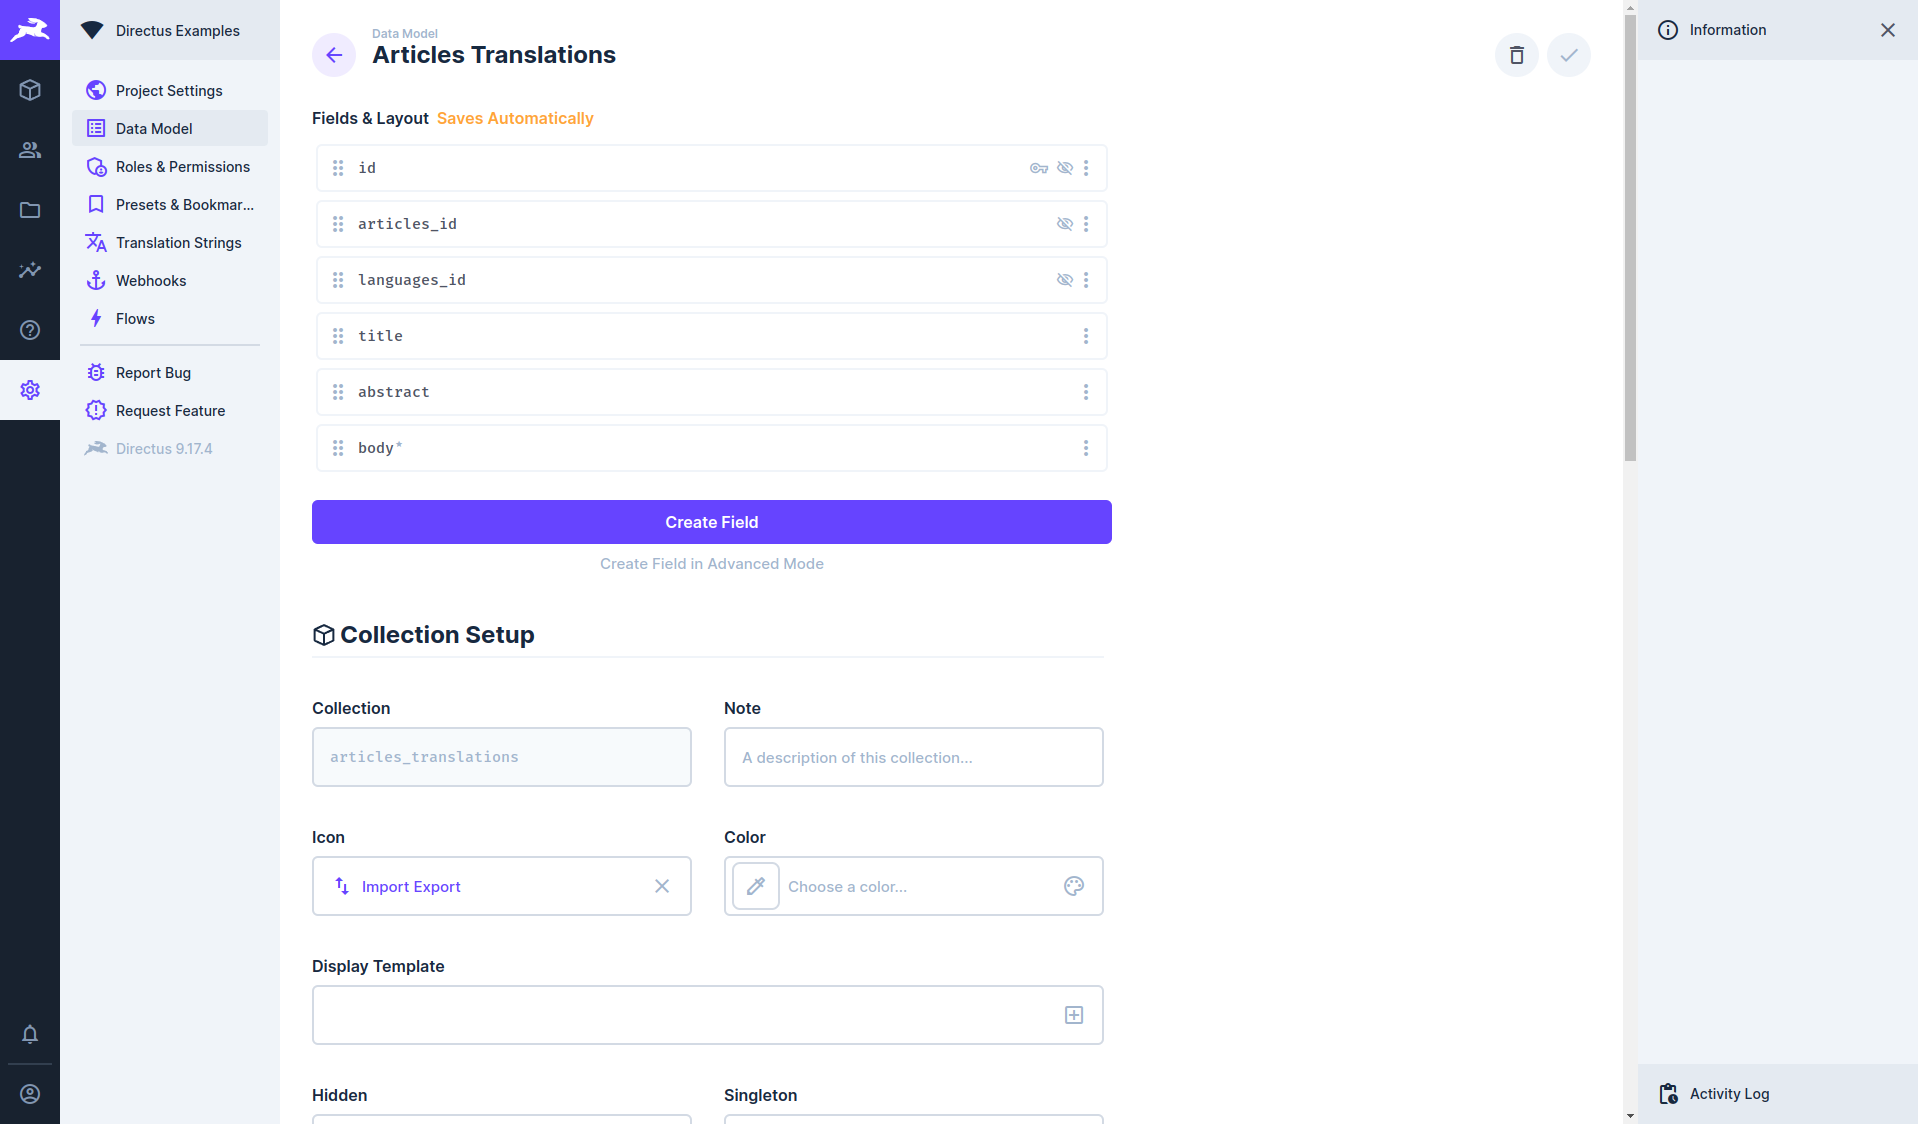Choose a collection color via the palette icon
1918x1124 pixels.
(1074, 886)
